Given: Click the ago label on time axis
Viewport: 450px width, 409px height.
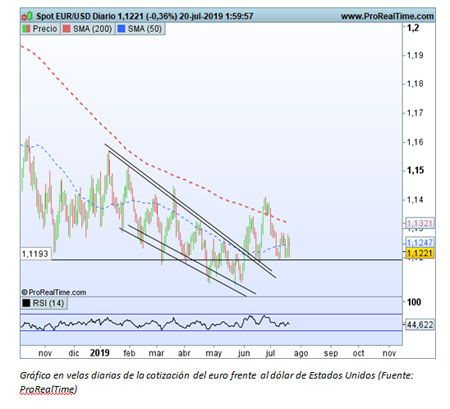Looking at the screenshot, I should (x=301, y=354).
